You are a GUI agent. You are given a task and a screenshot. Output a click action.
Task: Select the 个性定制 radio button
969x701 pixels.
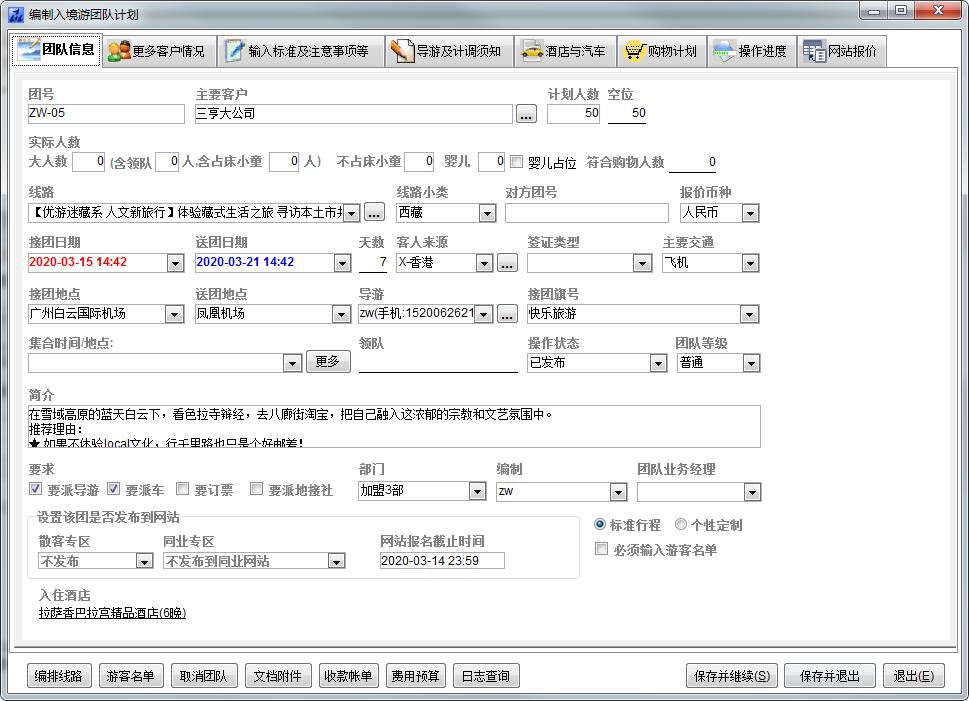[x=681, y=524]
